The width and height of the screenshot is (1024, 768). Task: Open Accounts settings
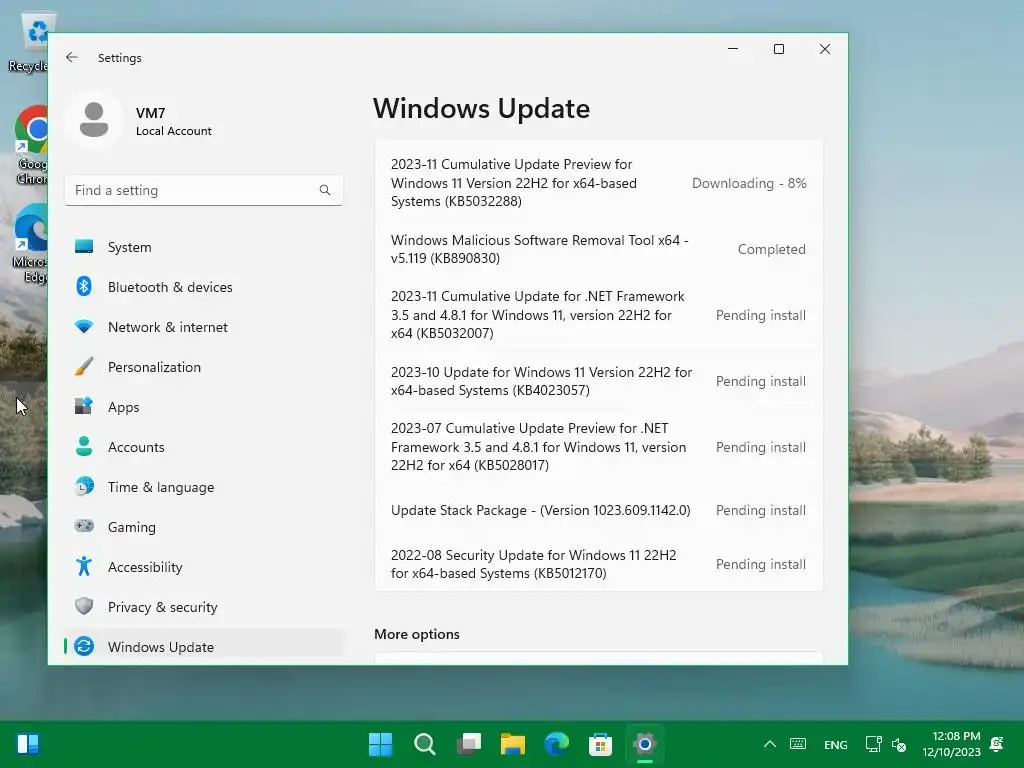204,447
